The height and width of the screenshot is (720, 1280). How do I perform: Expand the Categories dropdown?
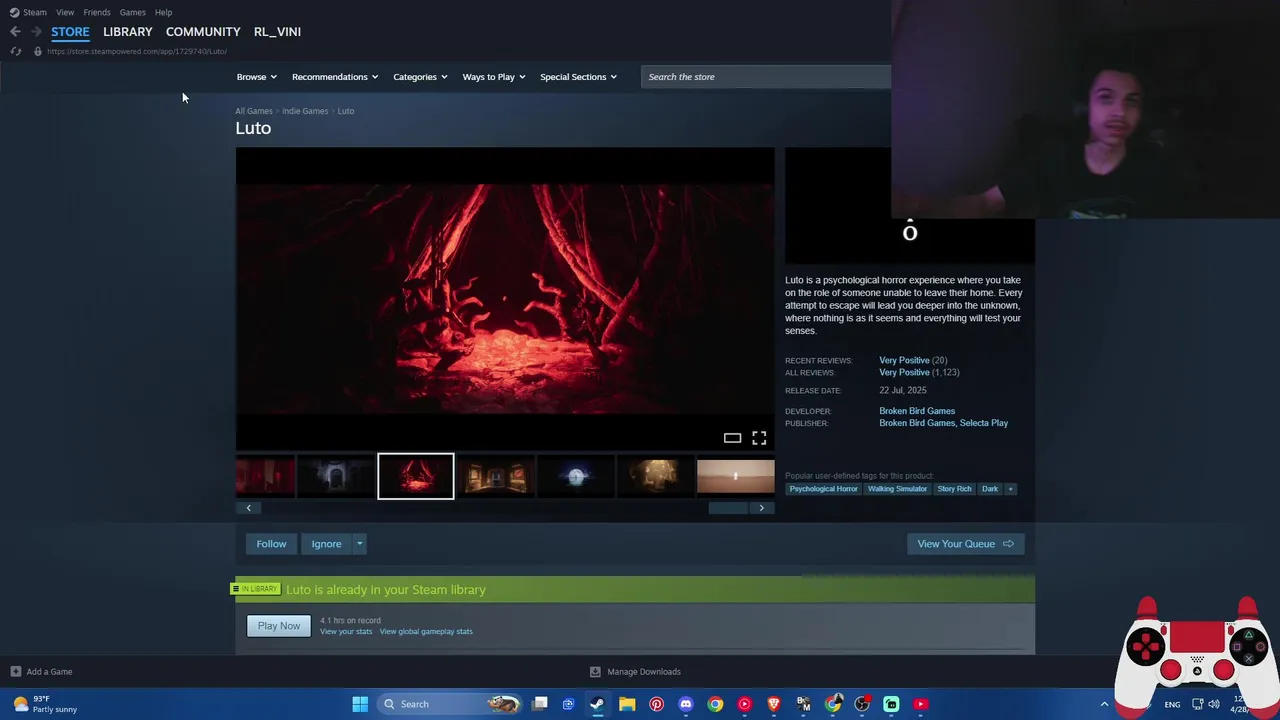(420, 77)
